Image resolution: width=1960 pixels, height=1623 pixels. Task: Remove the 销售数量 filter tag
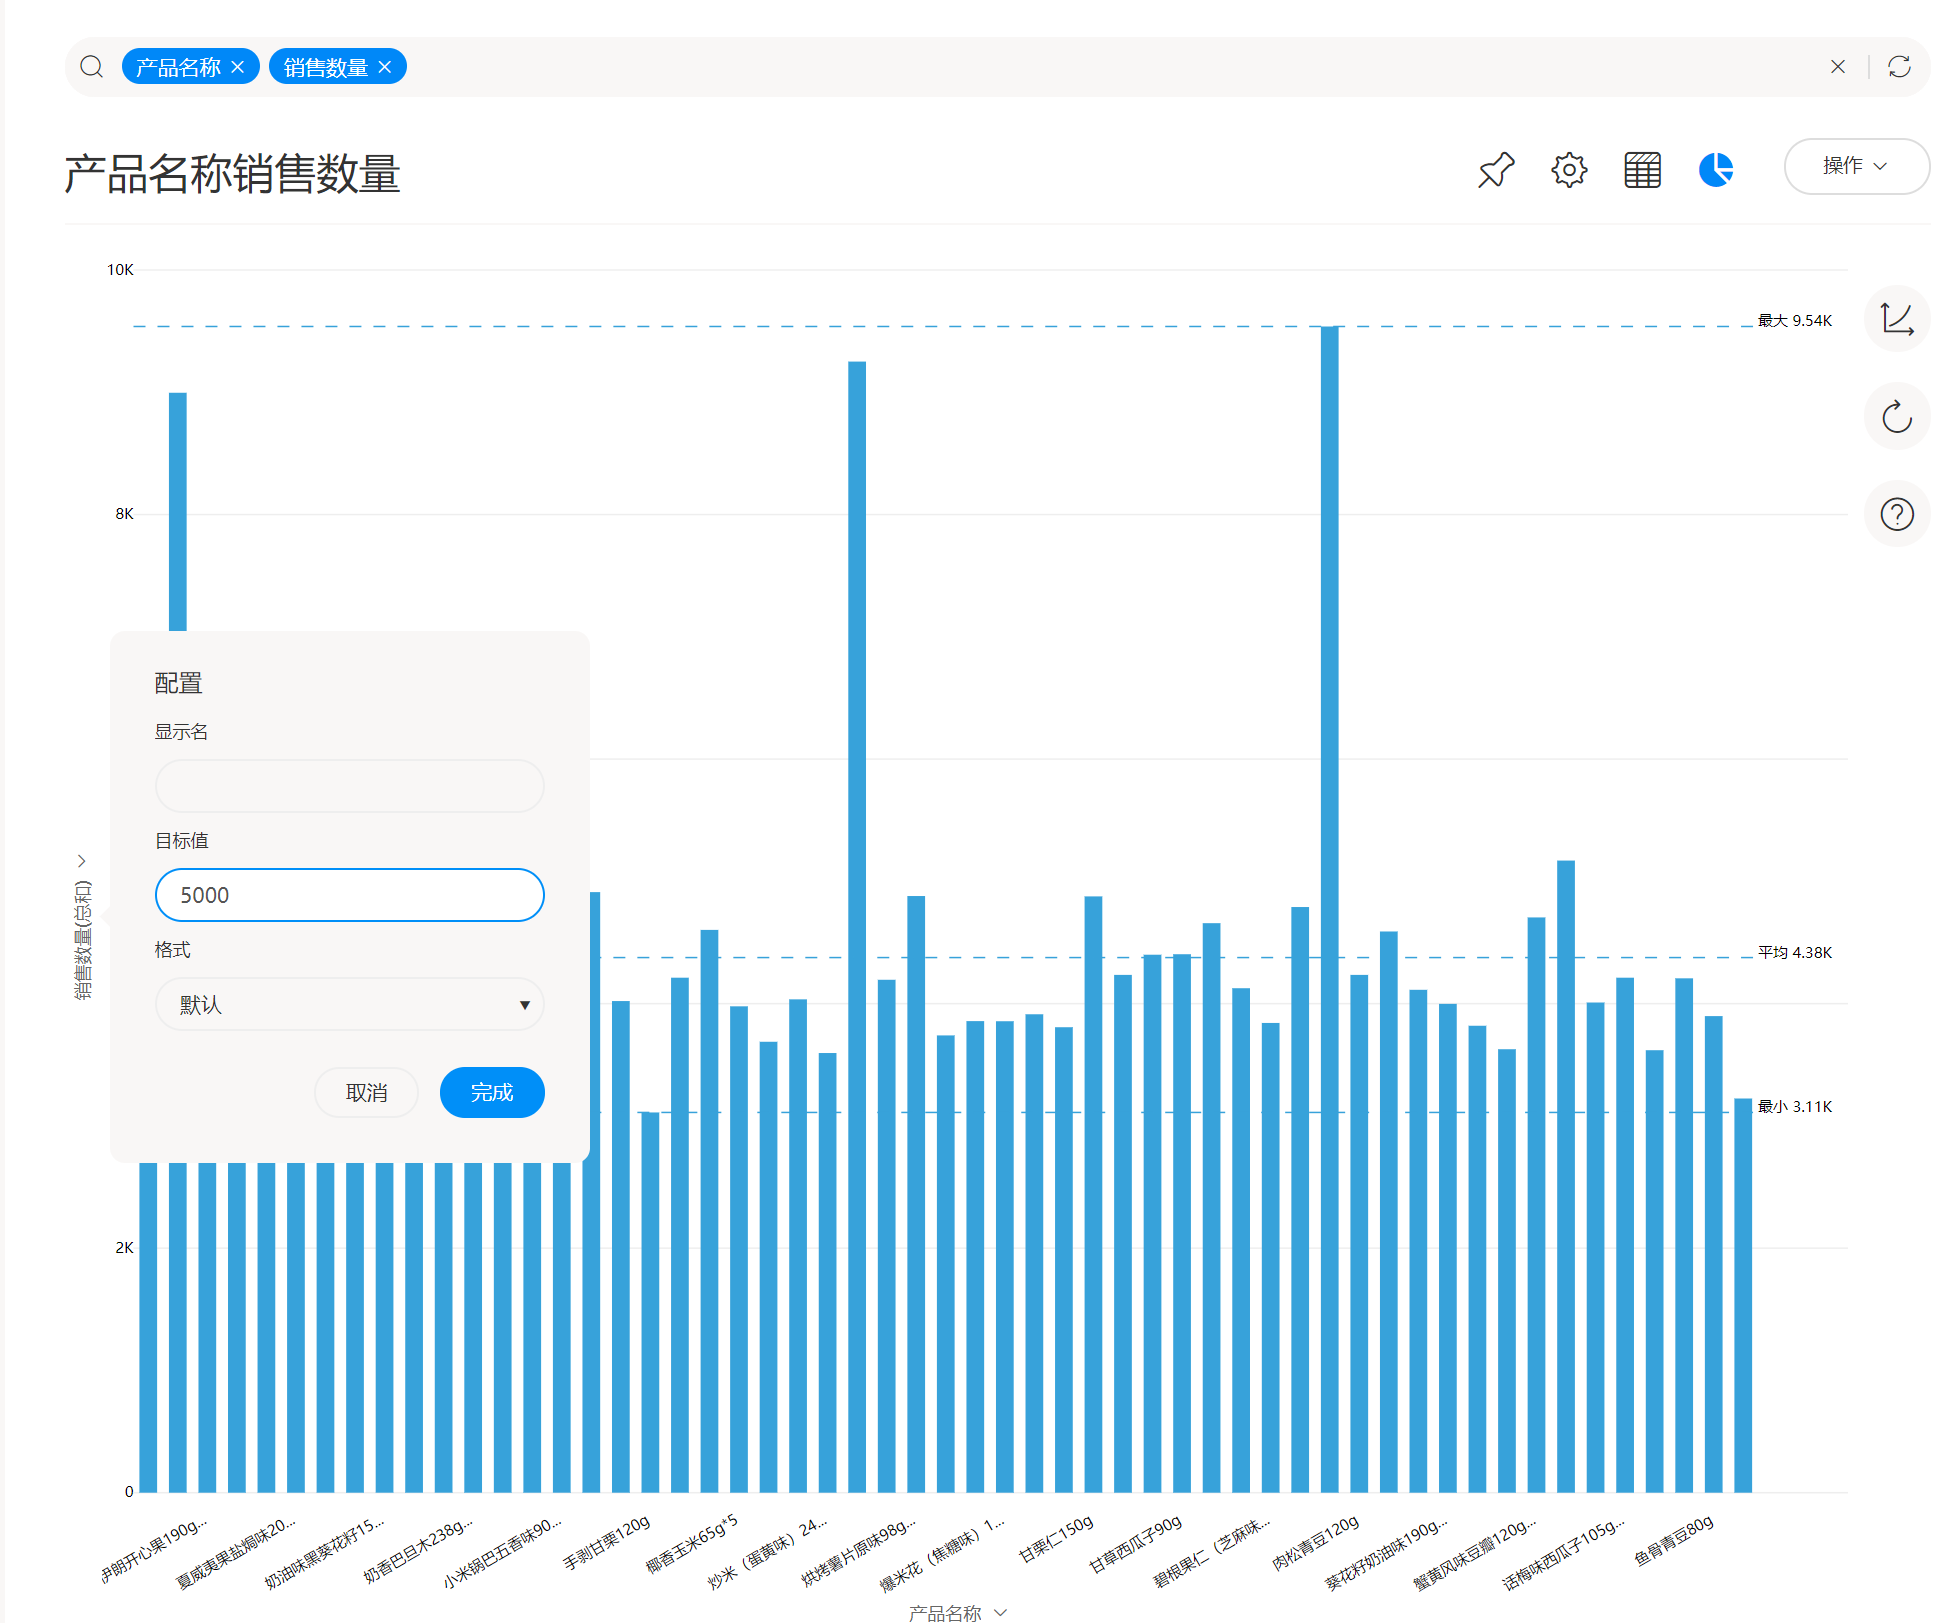coord(385,67)
